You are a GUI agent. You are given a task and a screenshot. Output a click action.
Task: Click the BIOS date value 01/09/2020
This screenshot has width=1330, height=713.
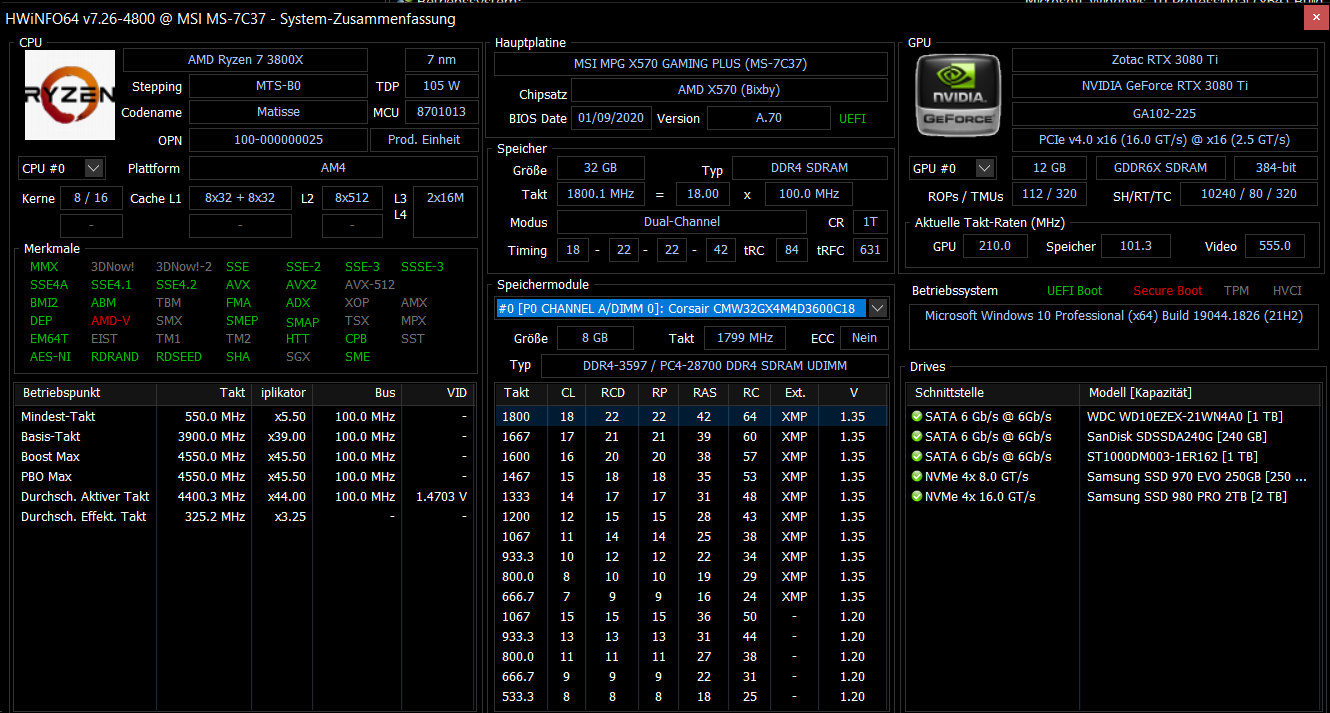pyautogui.click(x=611, y=118)
